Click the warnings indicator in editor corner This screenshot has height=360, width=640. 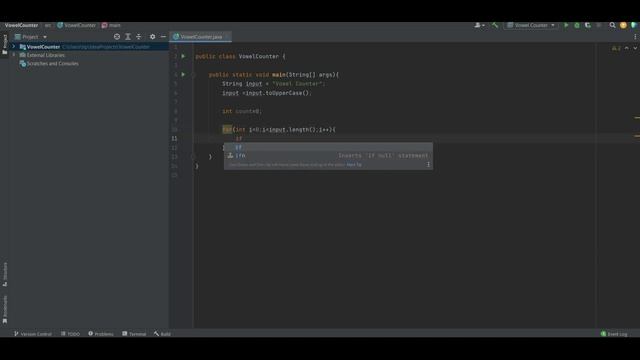(x=616, y=48)
